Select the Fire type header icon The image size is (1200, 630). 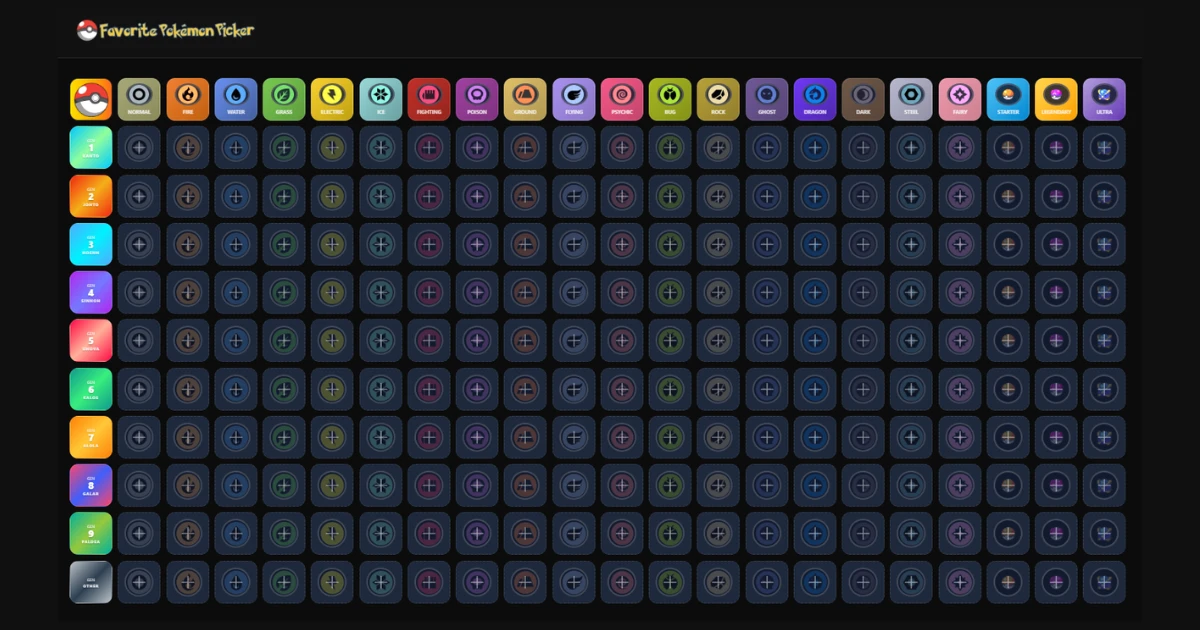[187, 99]
